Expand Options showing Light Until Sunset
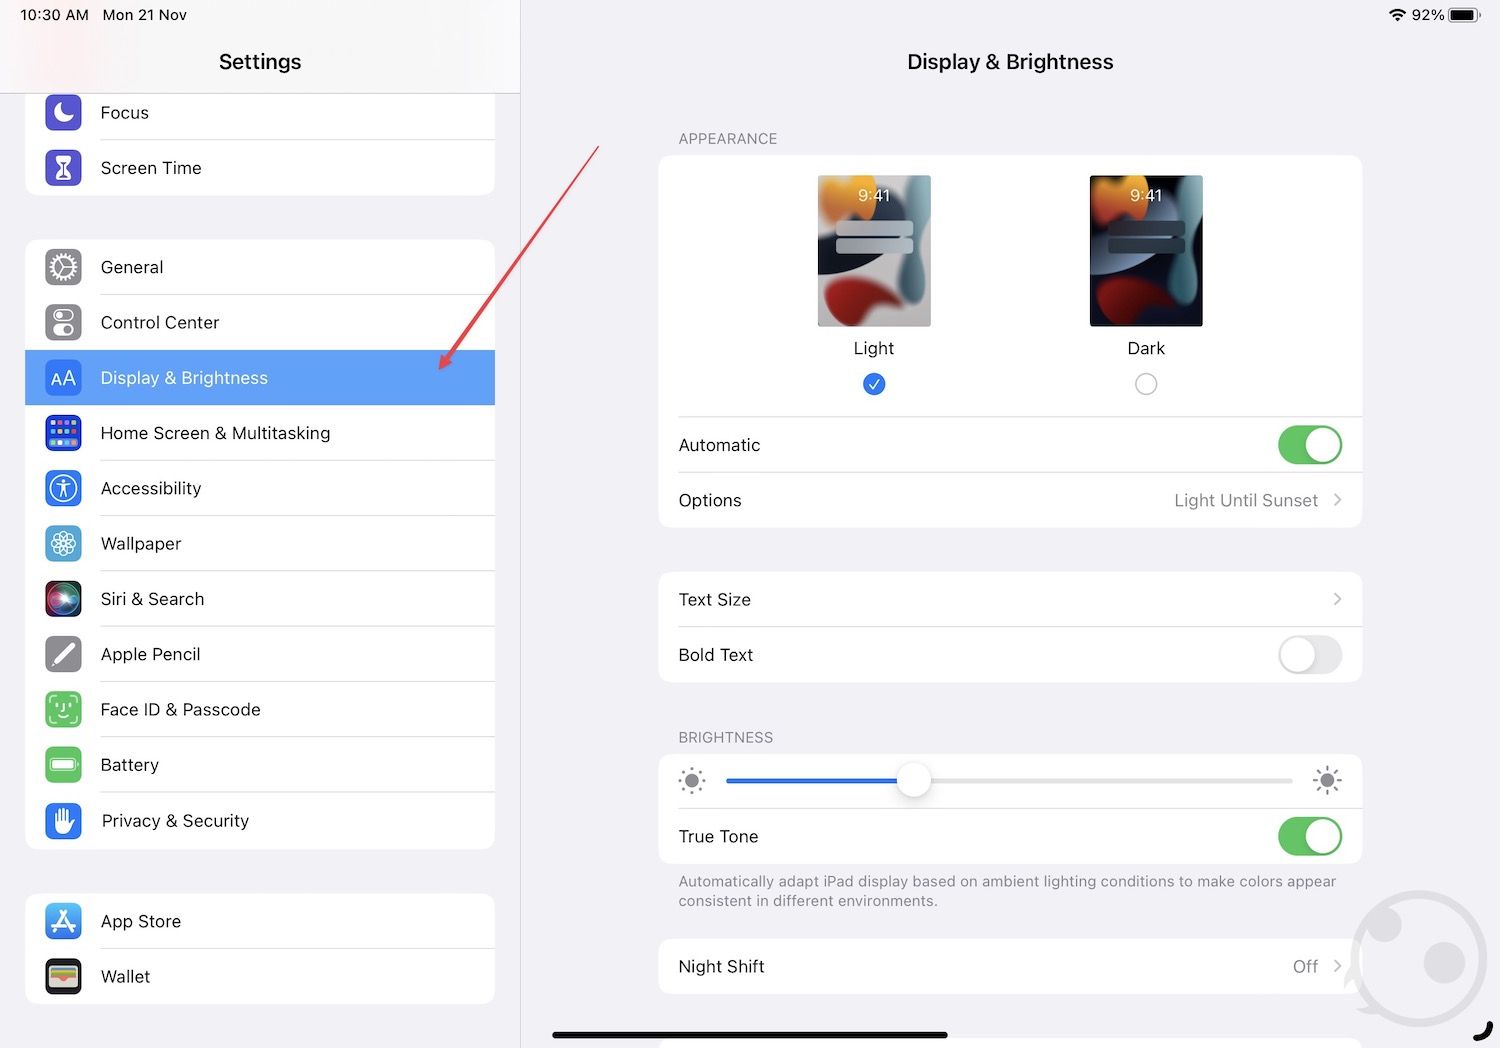The image size is (1500, 1048). (1010, 500)
